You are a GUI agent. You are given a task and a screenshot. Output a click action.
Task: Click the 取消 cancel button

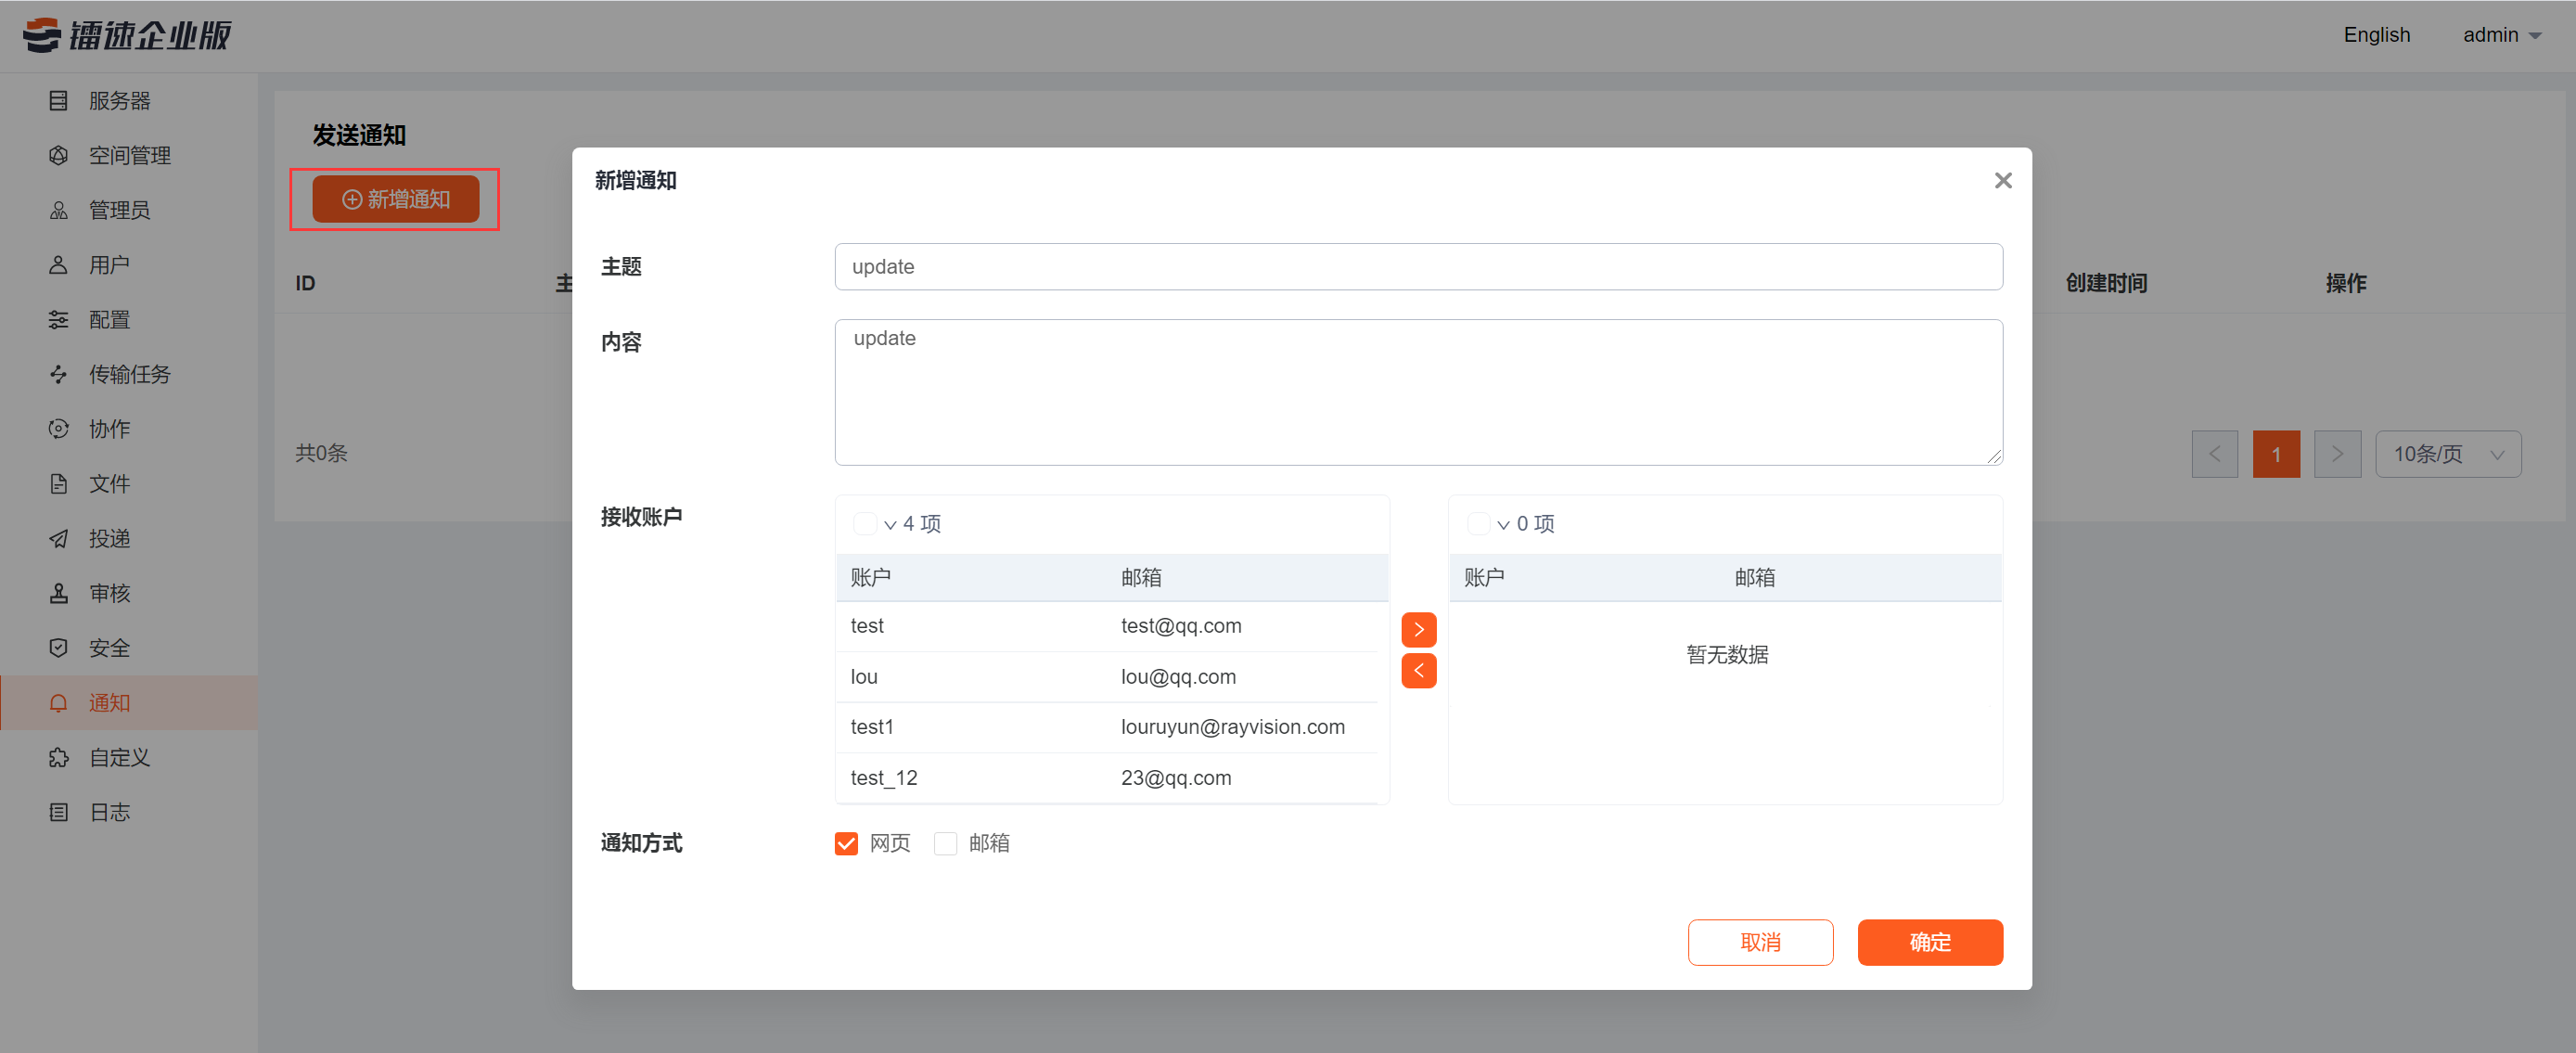coord(1760,942)
